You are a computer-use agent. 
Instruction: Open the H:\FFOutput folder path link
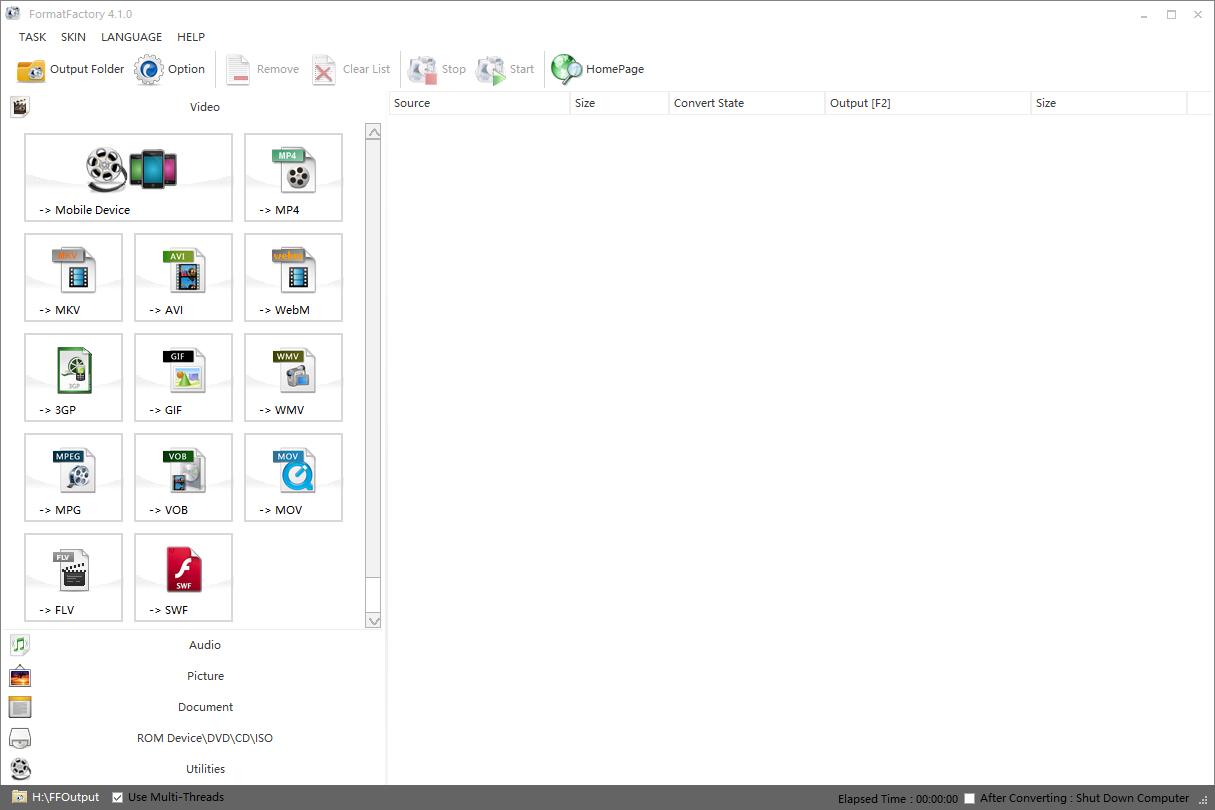click(65, 797)
